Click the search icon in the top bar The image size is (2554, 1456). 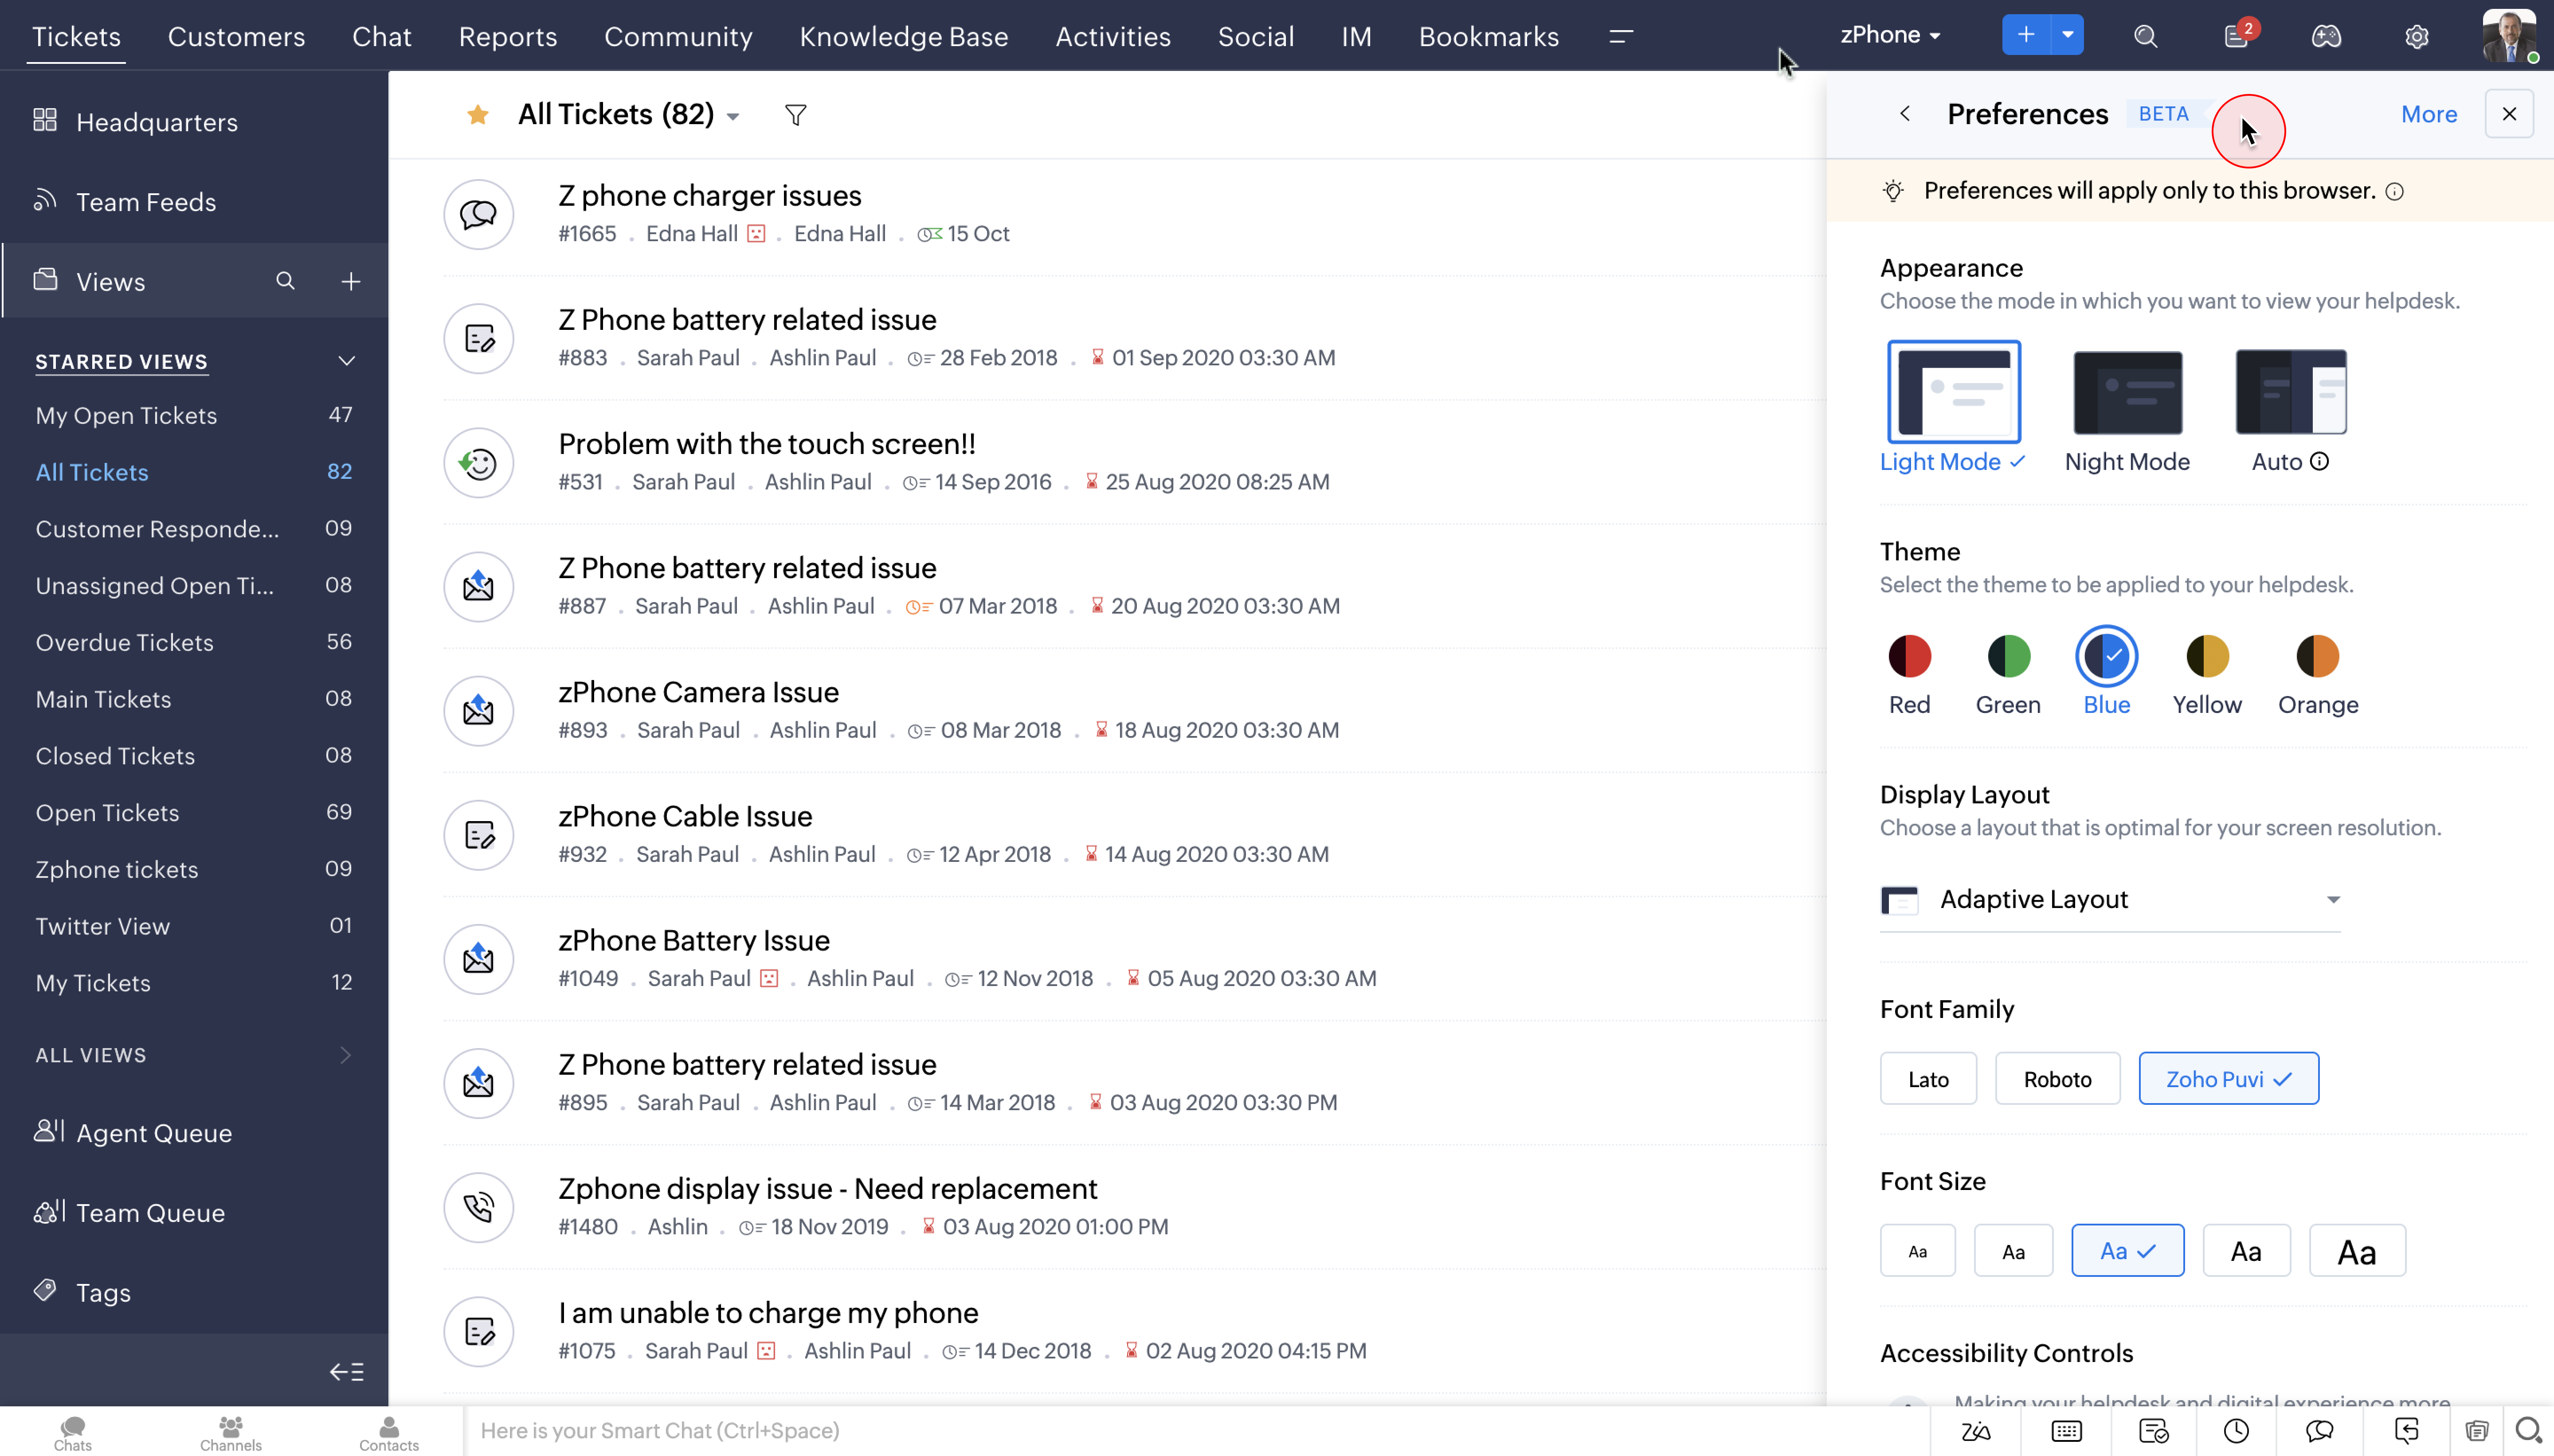[2147, 36]
